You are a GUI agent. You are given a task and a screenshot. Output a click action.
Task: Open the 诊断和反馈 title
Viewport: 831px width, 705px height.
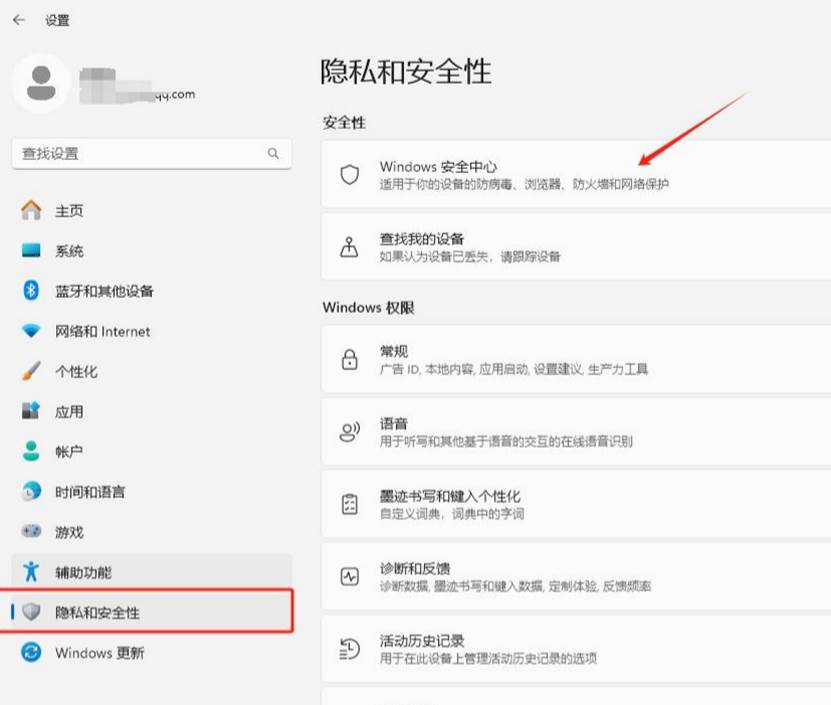pos(415,569)
